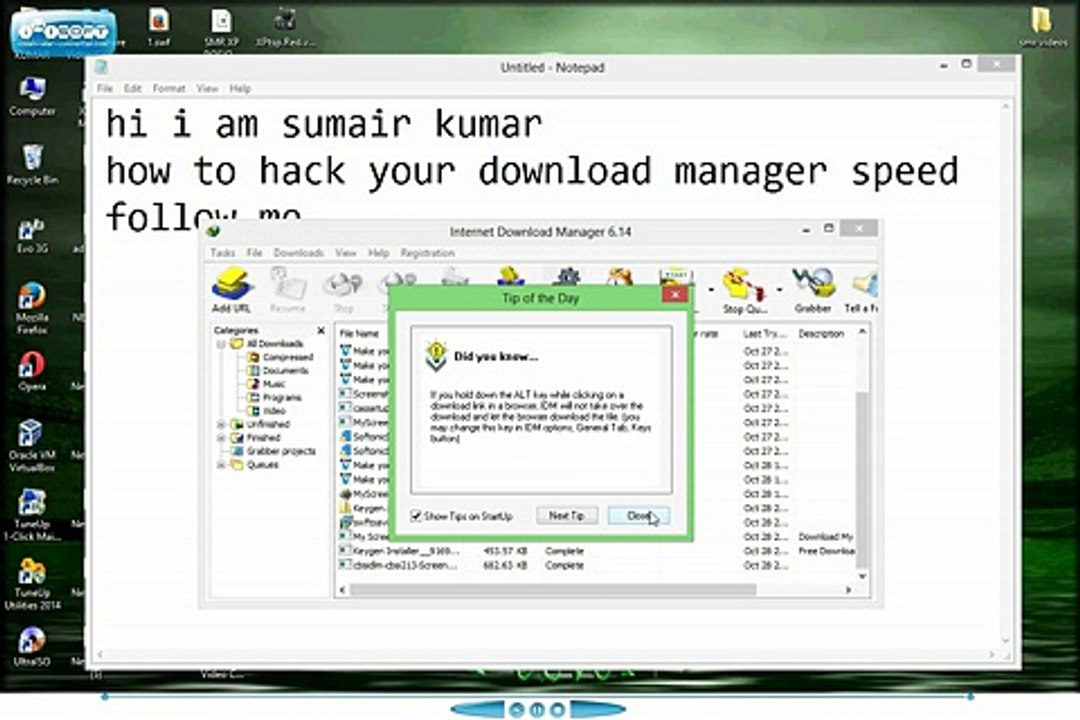Screen dimensions: 1080x720
Task: Select the TuneUp Utilities 2014 desktop icon
Action: (x=32, y=584)
